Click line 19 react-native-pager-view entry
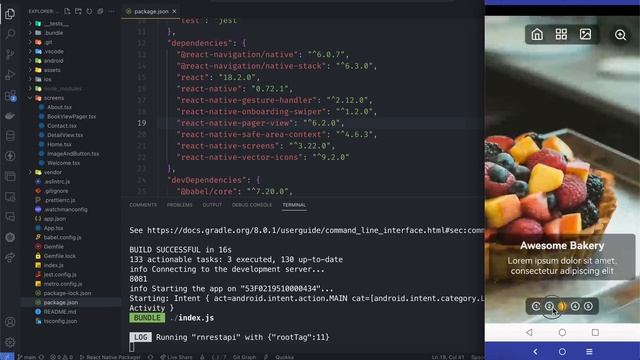Viewport: 640px width, 360px height. pyautogui.click(x=260, y=123)
